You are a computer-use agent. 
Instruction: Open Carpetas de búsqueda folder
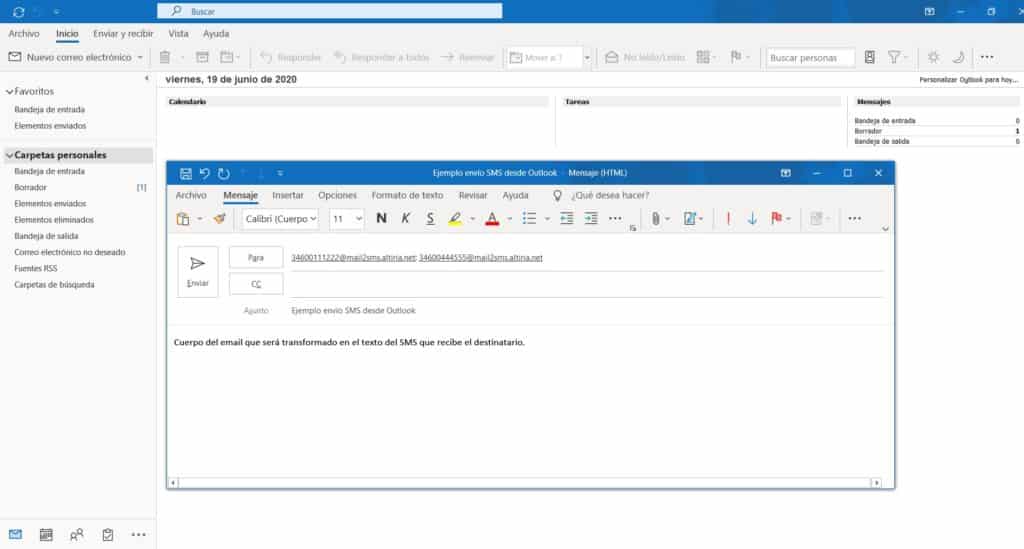pyautogui.click(x=54, y=285)
